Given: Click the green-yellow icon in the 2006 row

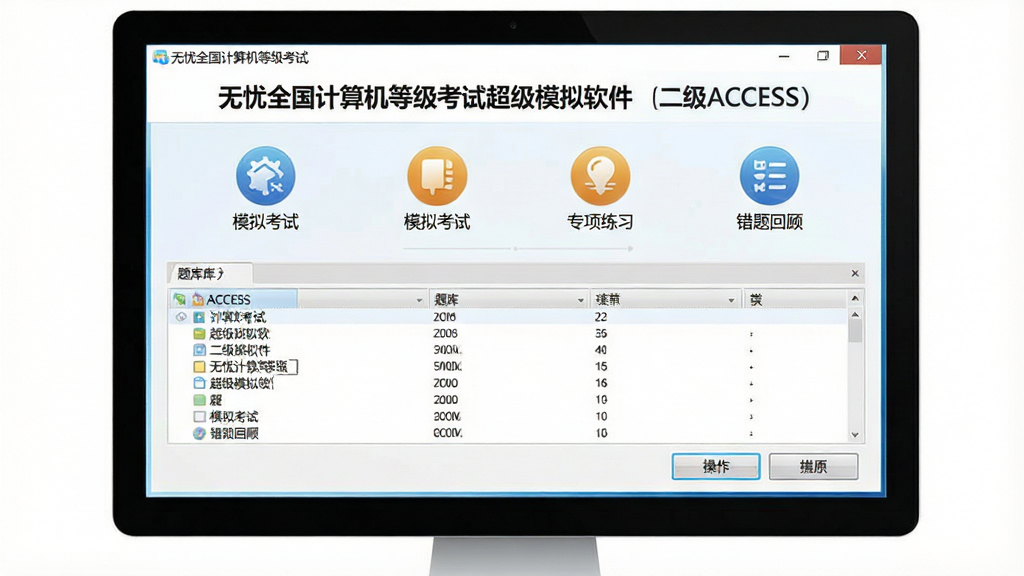Looking at the screenshot, I should [x=199, y=334].
